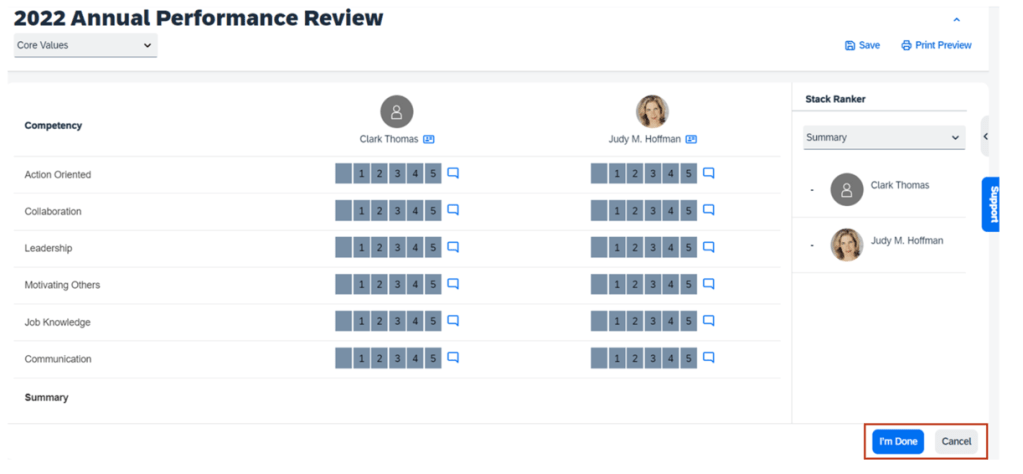Rate Clark Thomas 1 for Motivating Others

coord(361,285)
